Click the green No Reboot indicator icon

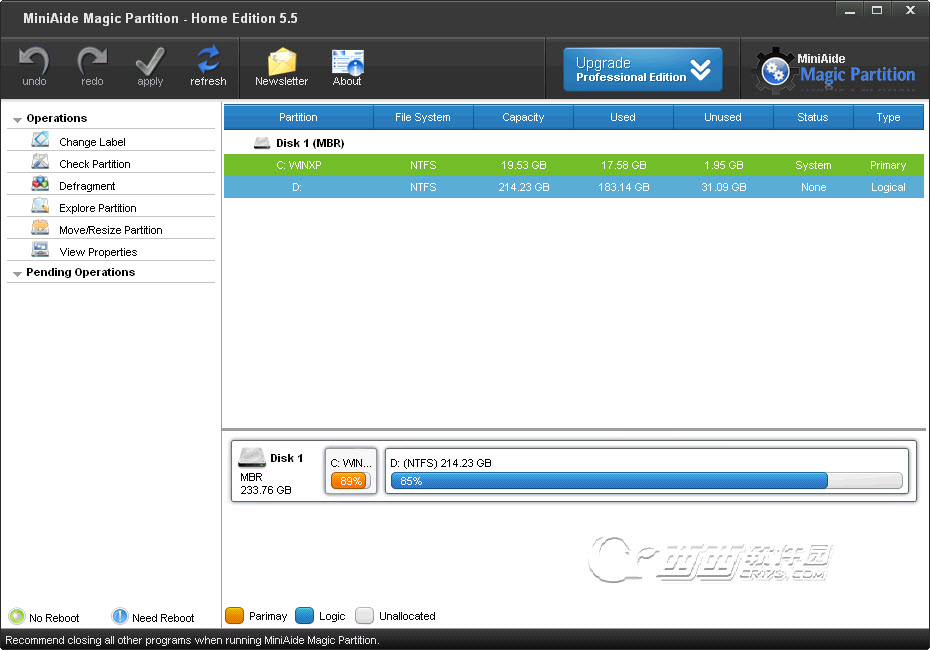[x=17, y=616]
